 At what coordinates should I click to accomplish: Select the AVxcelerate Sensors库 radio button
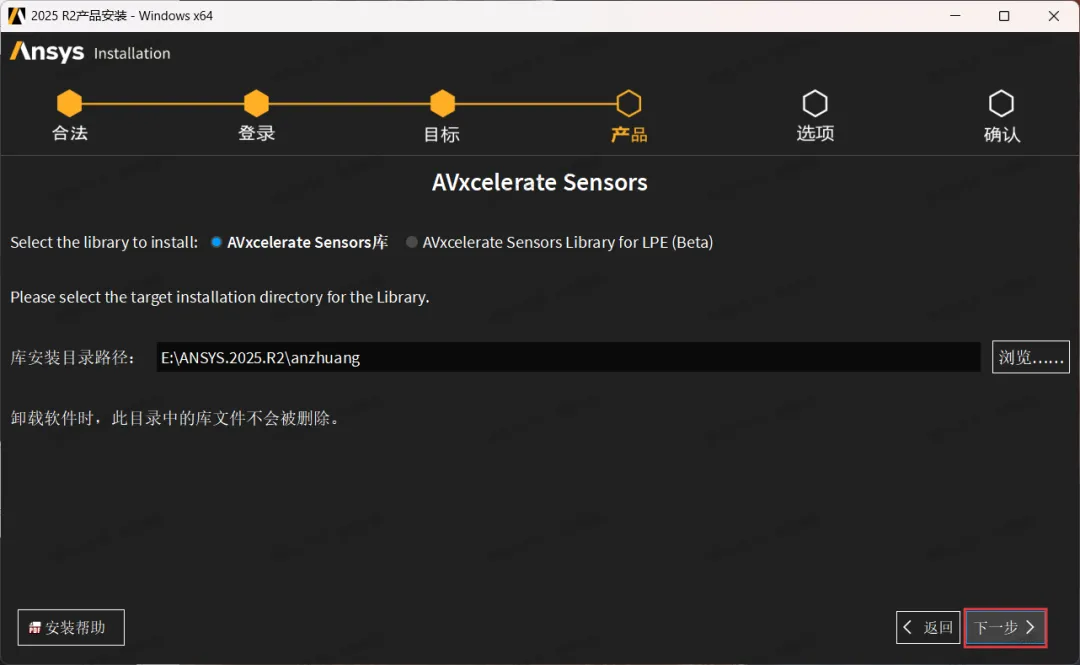tap(216, 242)
